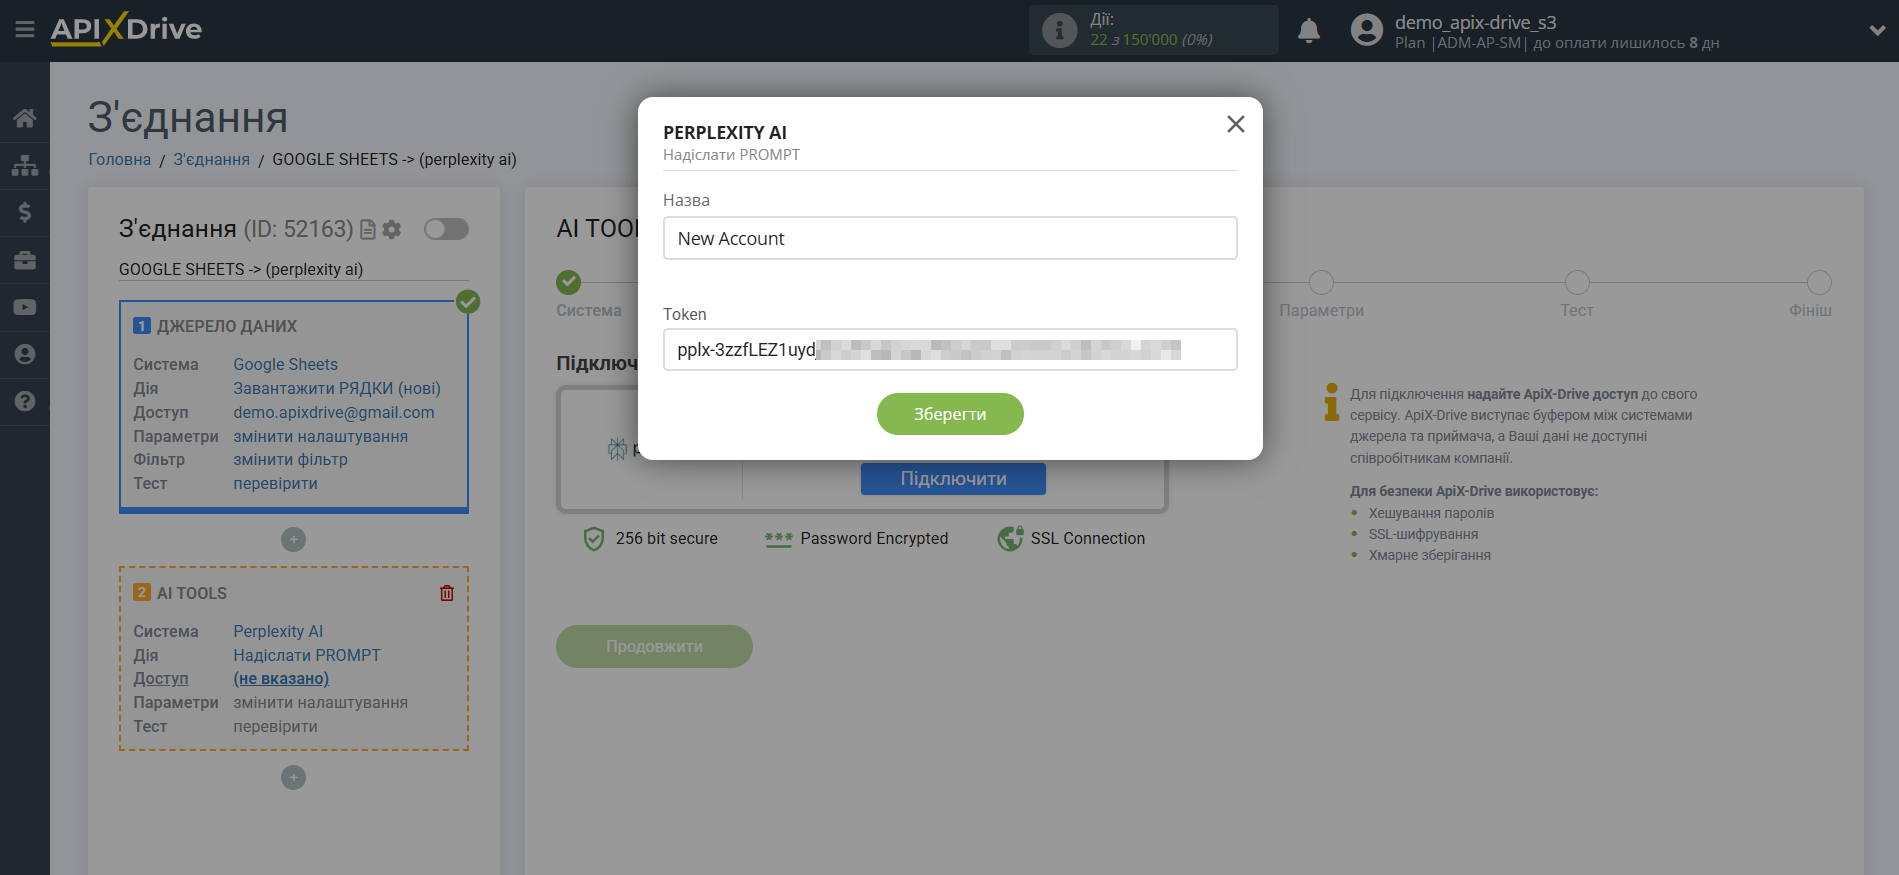Screen dimensions: 1899x875
Task: Delete the AI TOOLS block trash icon
Action: coord(447,593)
